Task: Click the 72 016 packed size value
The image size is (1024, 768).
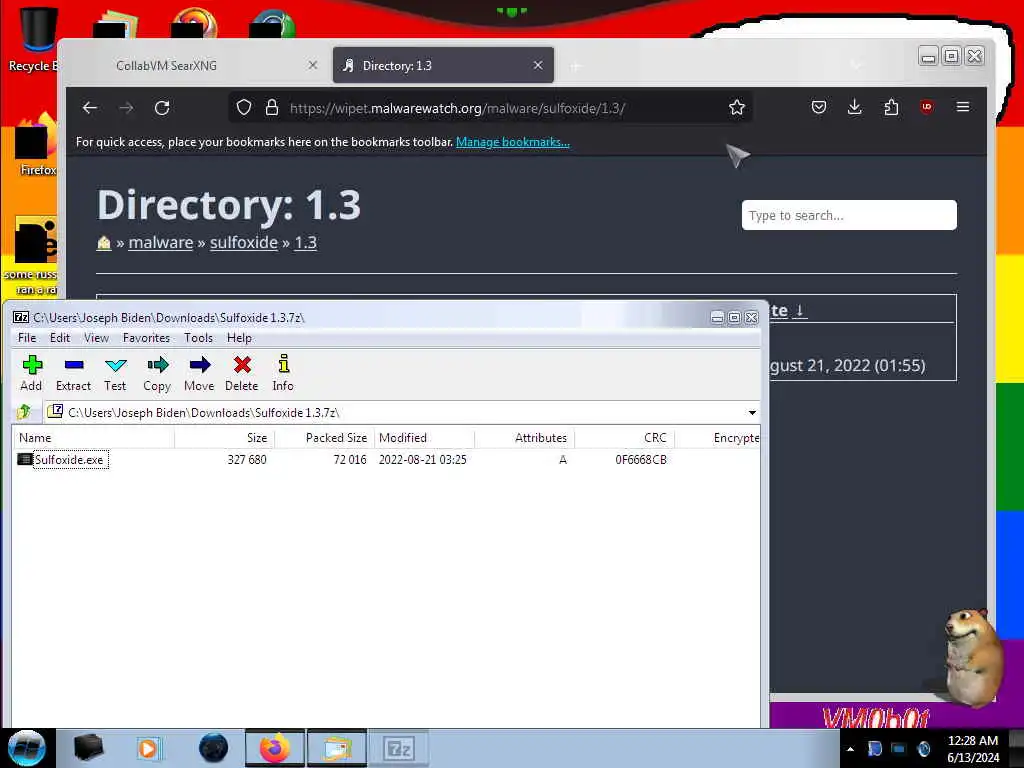Action: [x=349, y=460]
